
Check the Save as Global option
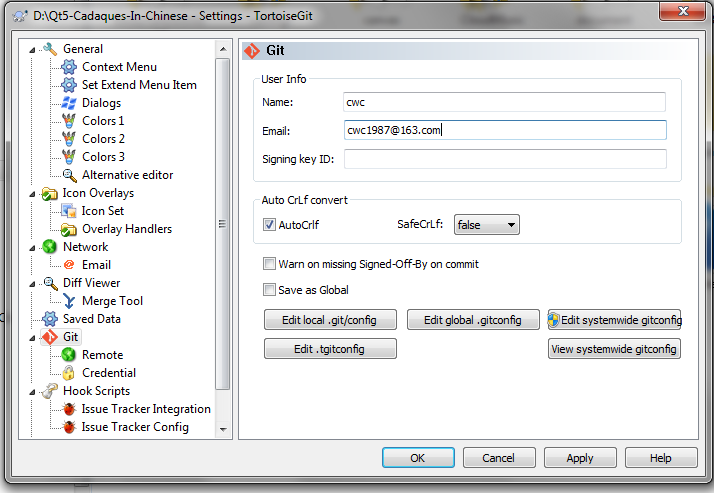point(269,290)
